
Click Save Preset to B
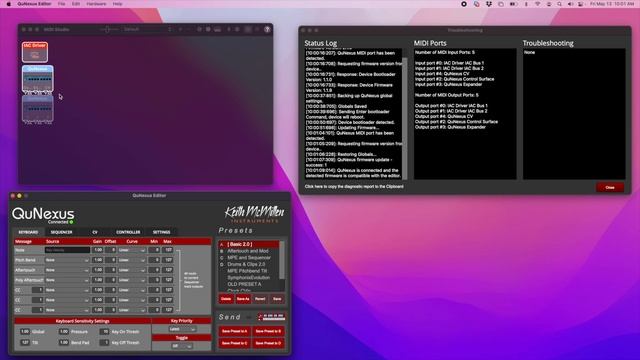click(268, 331)
